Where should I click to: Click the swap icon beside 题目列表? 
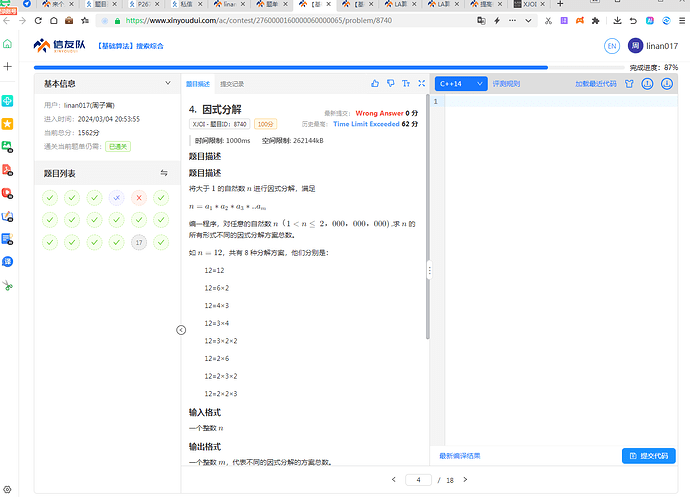coord(164,173)
